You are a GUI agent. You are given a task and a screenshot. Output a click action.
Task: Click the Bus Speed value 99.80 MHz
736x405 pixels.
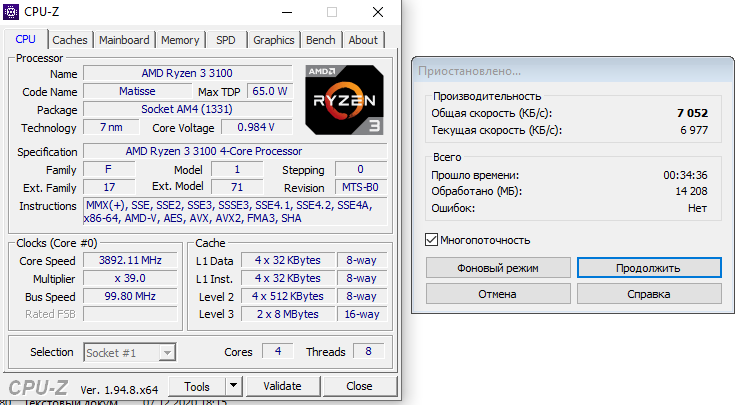[x=130, y=296]
